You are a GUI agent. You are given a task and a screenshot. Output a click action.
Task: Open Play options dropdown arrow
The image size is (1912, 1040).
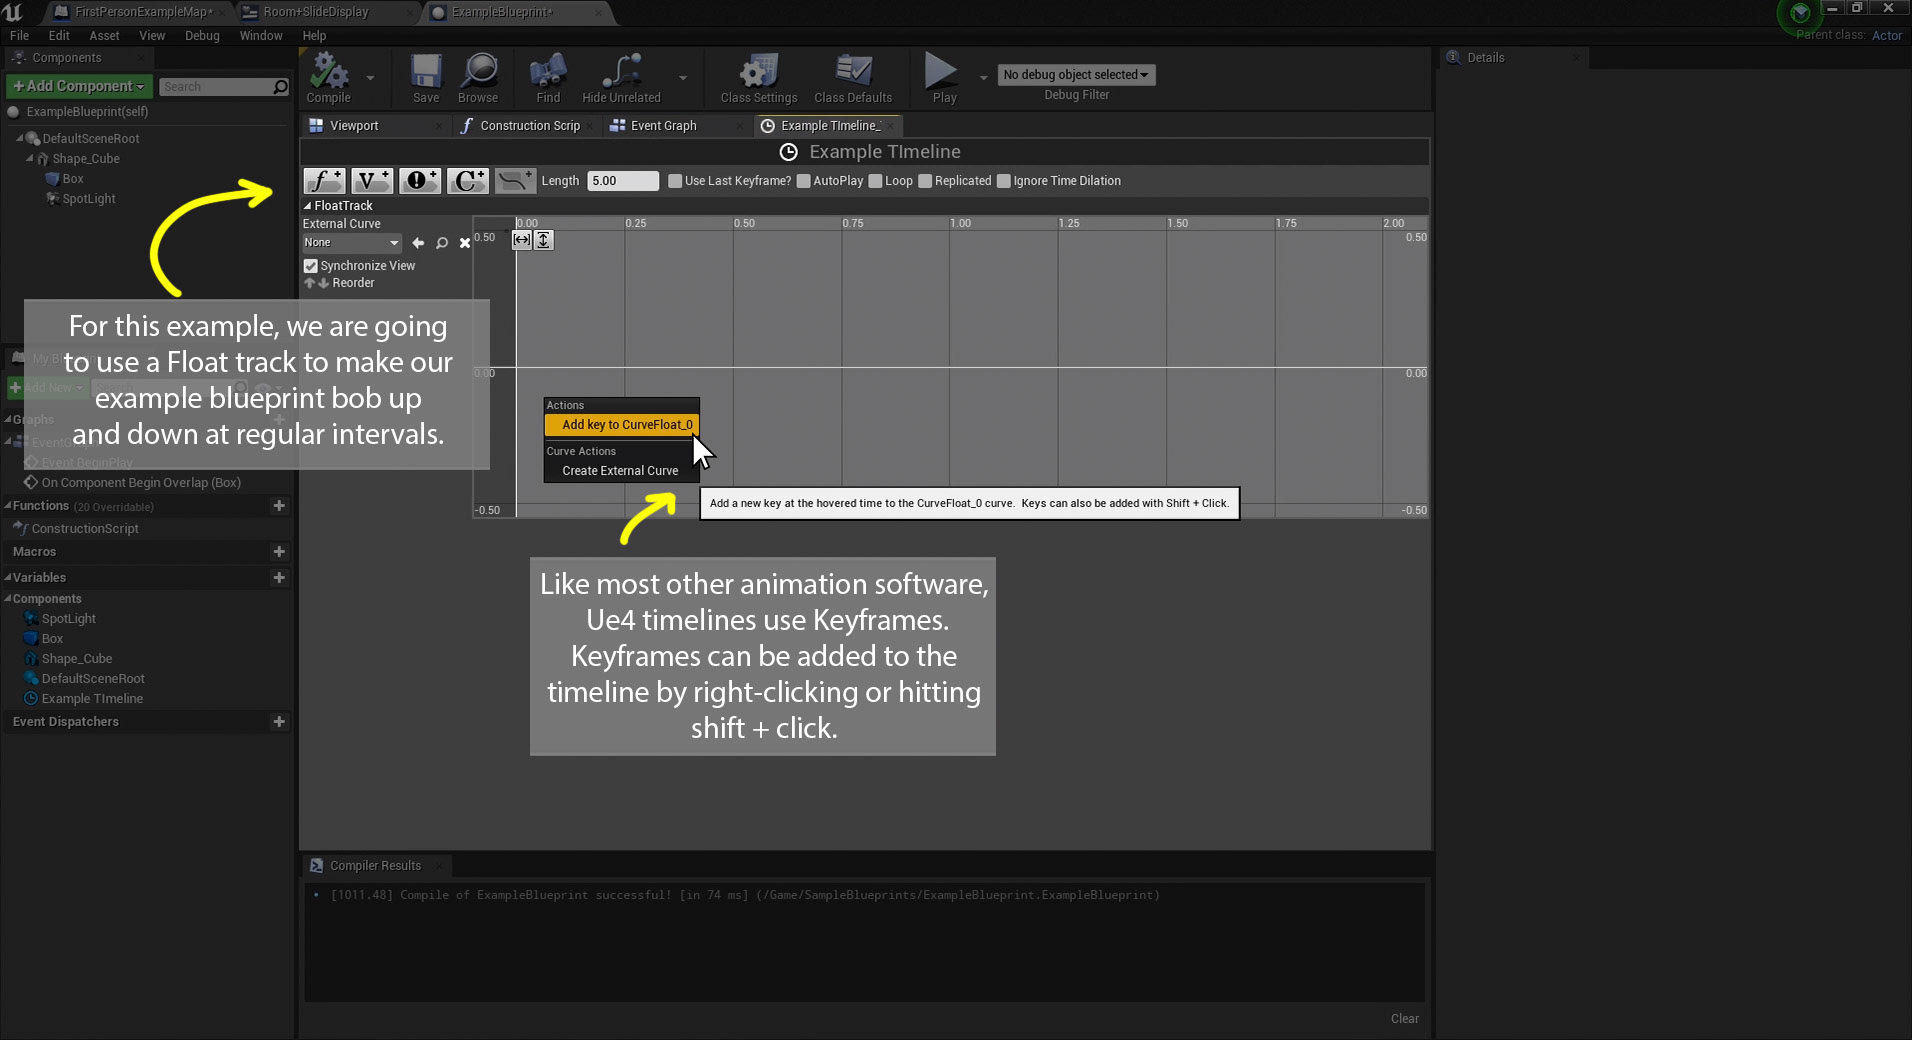click(x=983, y=78)
